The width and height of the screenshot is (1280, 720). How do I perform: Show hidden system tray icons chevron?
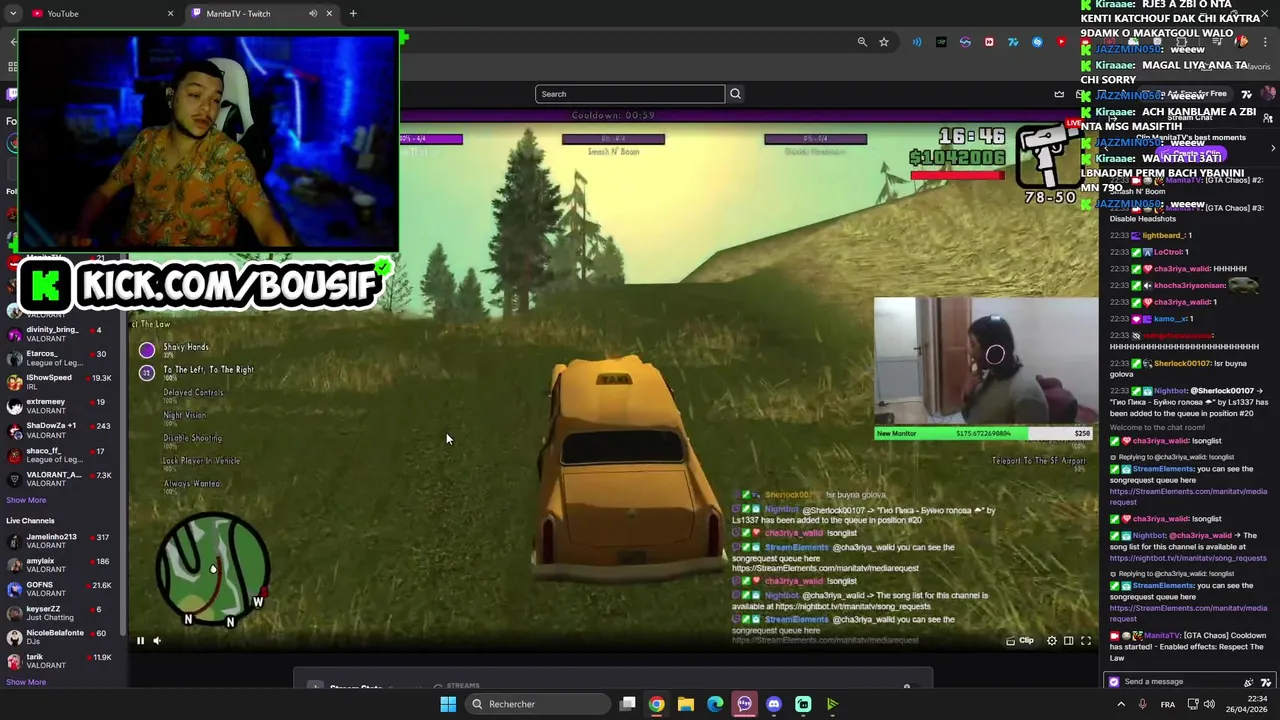pos(1120,704)
